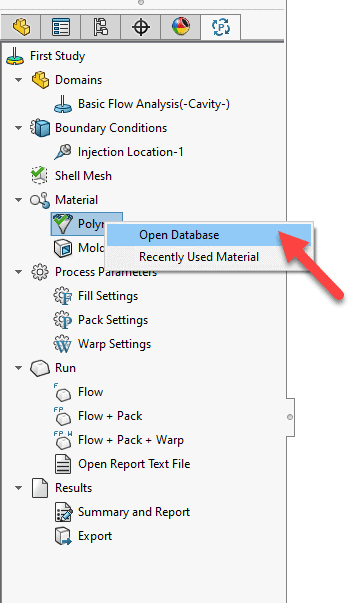Viewport: 360px width, 603px height.
Task: Click the Polymer funnel icon
Action: tap(63, 224)
